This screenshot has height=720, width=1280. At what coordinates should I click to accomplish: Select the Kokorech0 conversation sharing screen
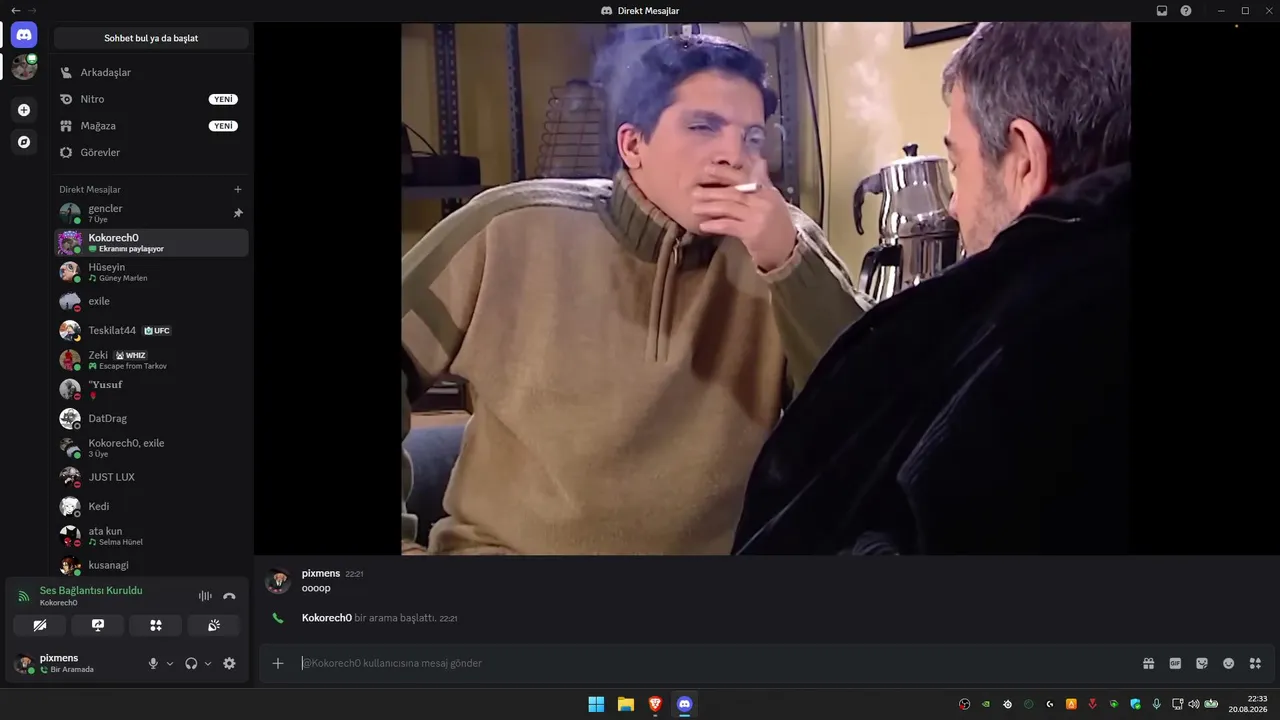tap(151, 242)
